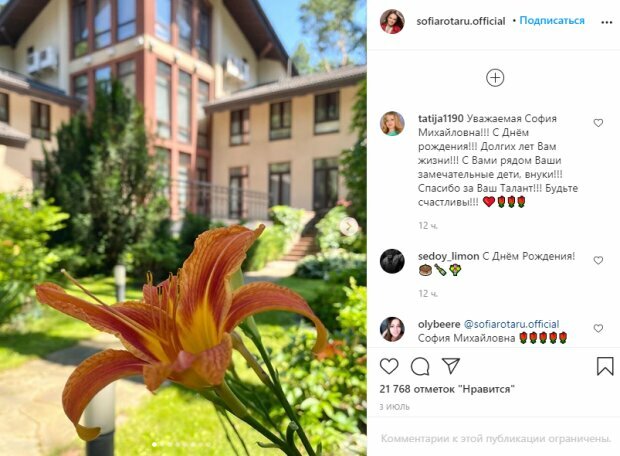Like the comment by olybeere
Image resolution: width=620 pixels, height=456 pixels.
pyautogui.click(x=598, y=328)
